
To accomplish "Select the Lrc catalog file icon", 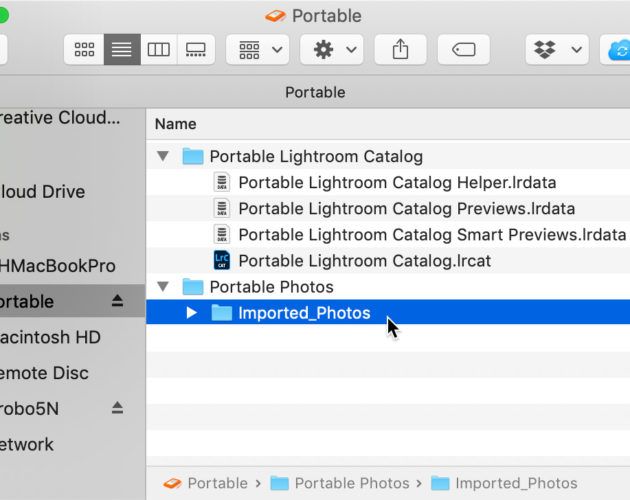I will 222,260.
